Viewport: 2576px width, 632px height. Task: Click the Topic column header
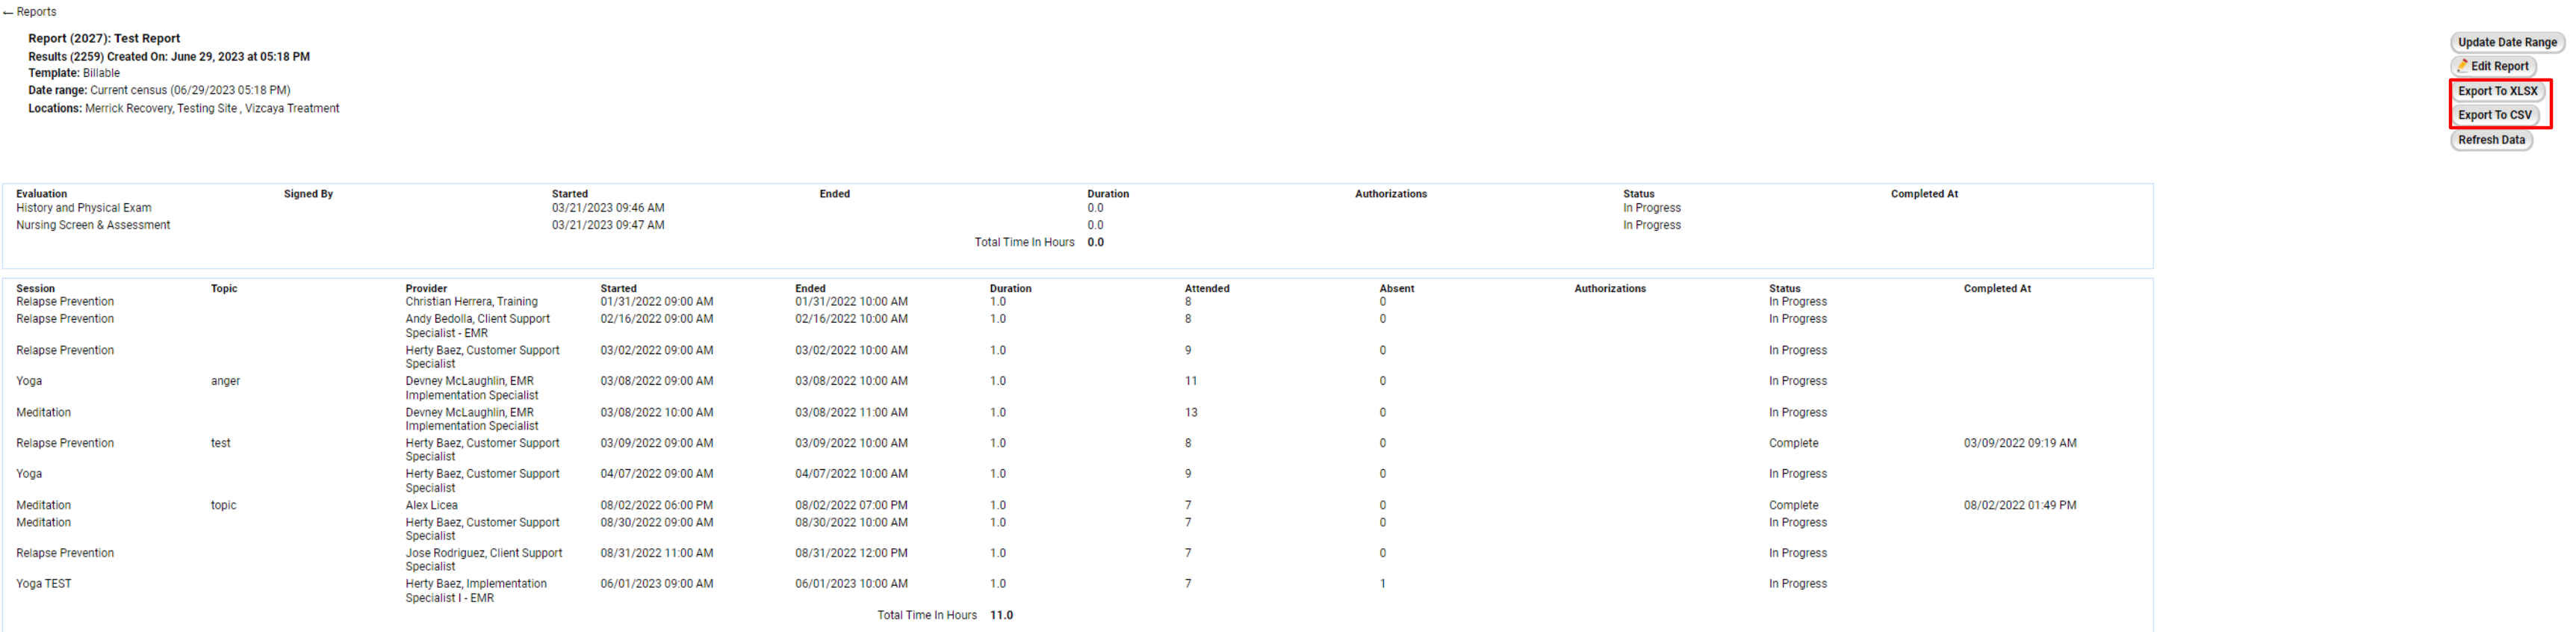click(224, 288)
